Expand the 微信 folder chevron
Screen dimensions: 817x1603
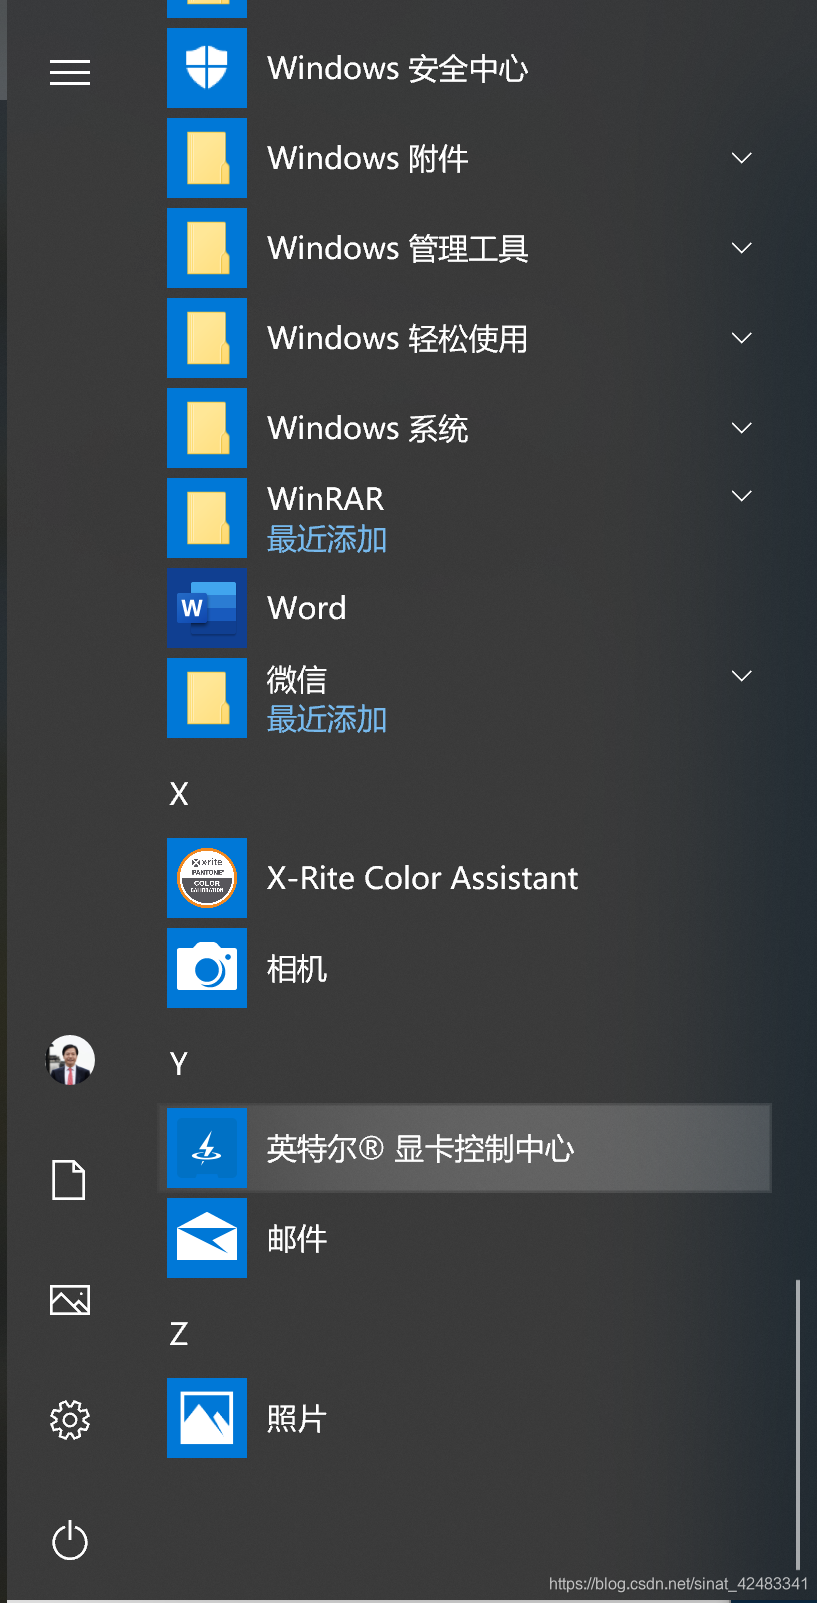[x=742, y=676]
